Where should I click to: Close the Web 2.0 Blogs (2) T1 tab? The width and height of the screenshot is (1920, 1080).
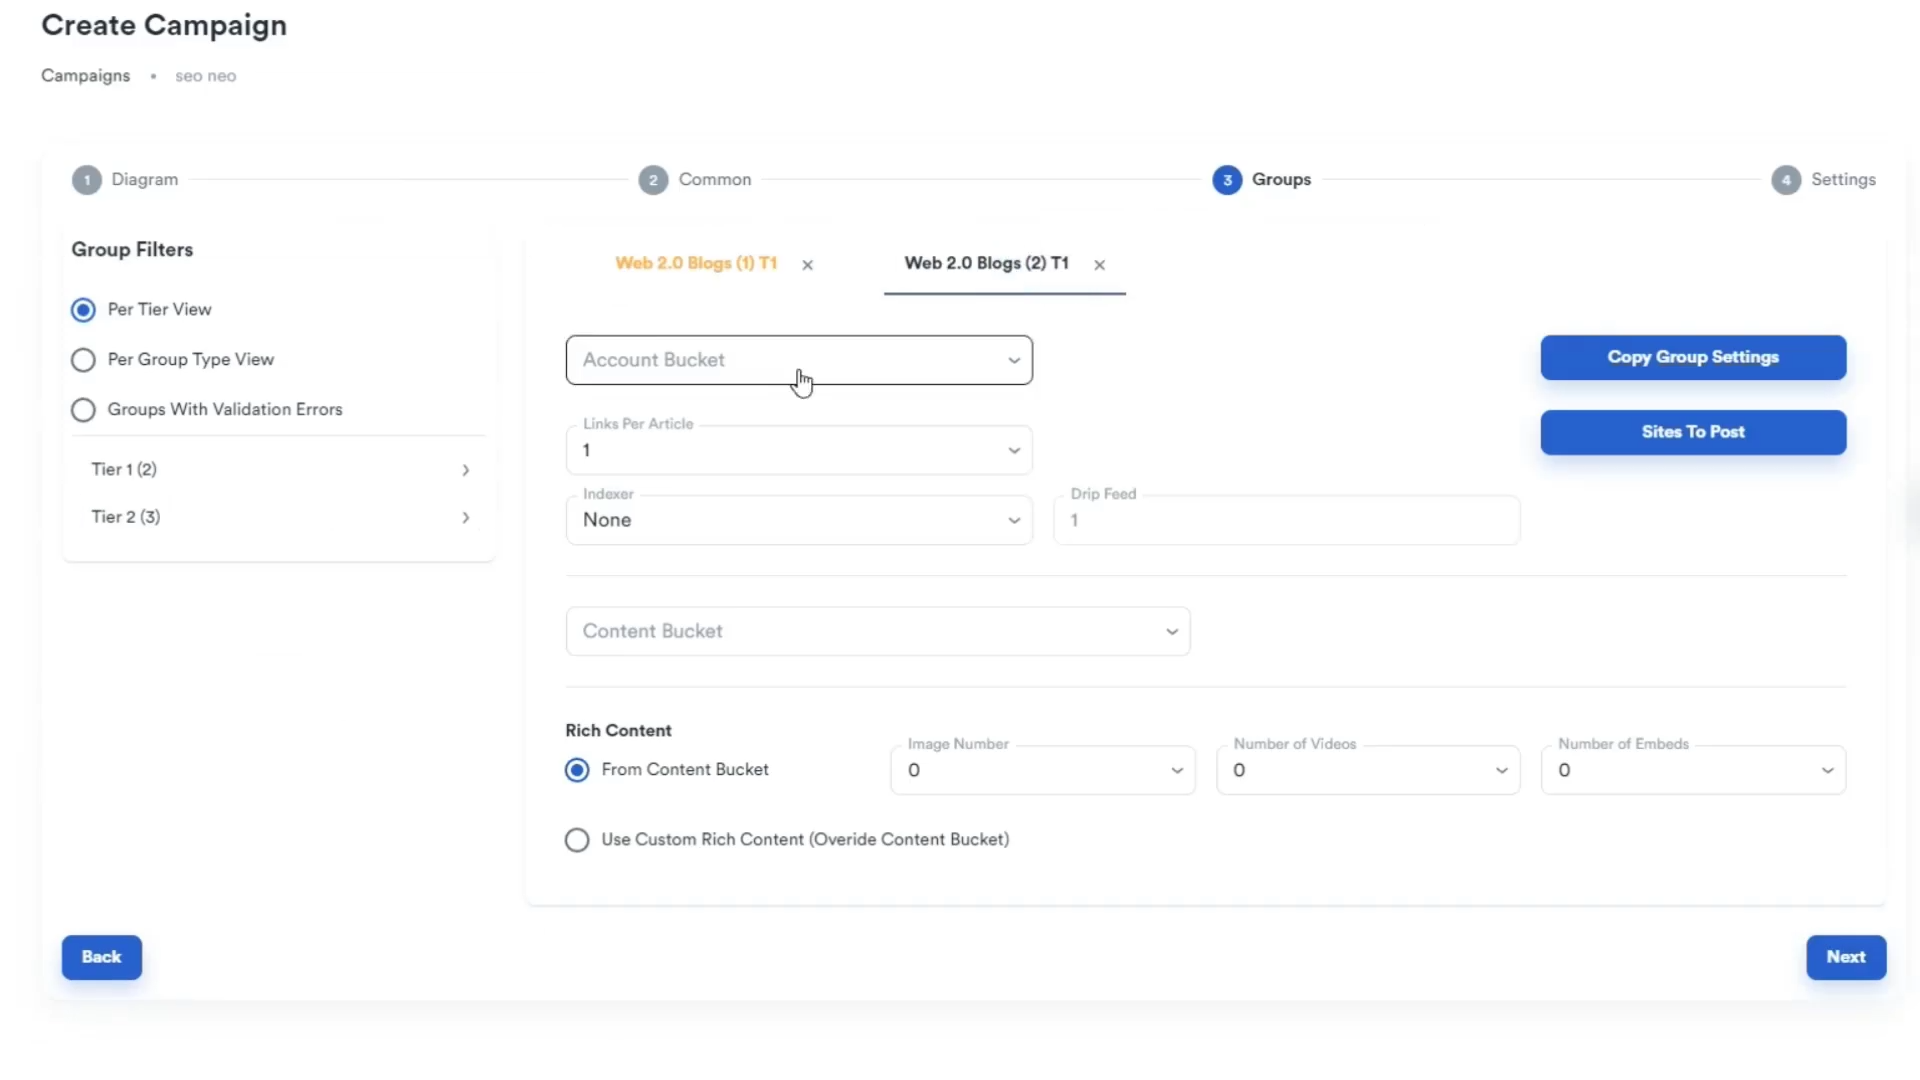pyautogui.click(x=1099, y=265)
